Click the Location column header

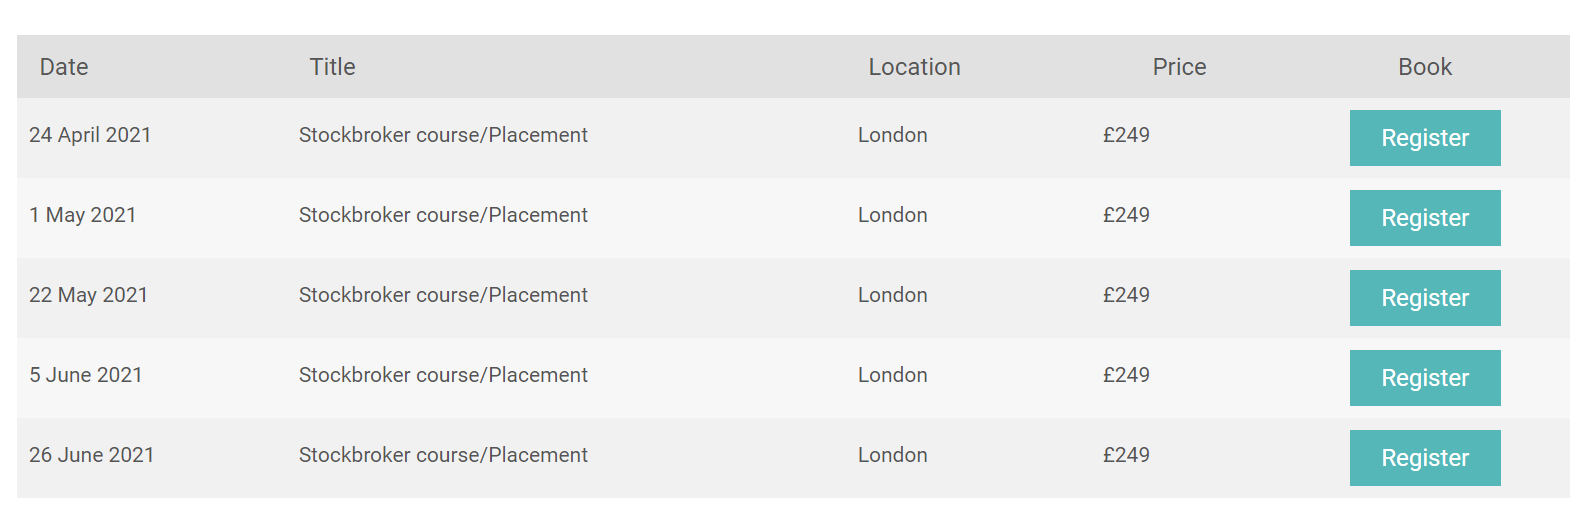click(x=914, y=67)
